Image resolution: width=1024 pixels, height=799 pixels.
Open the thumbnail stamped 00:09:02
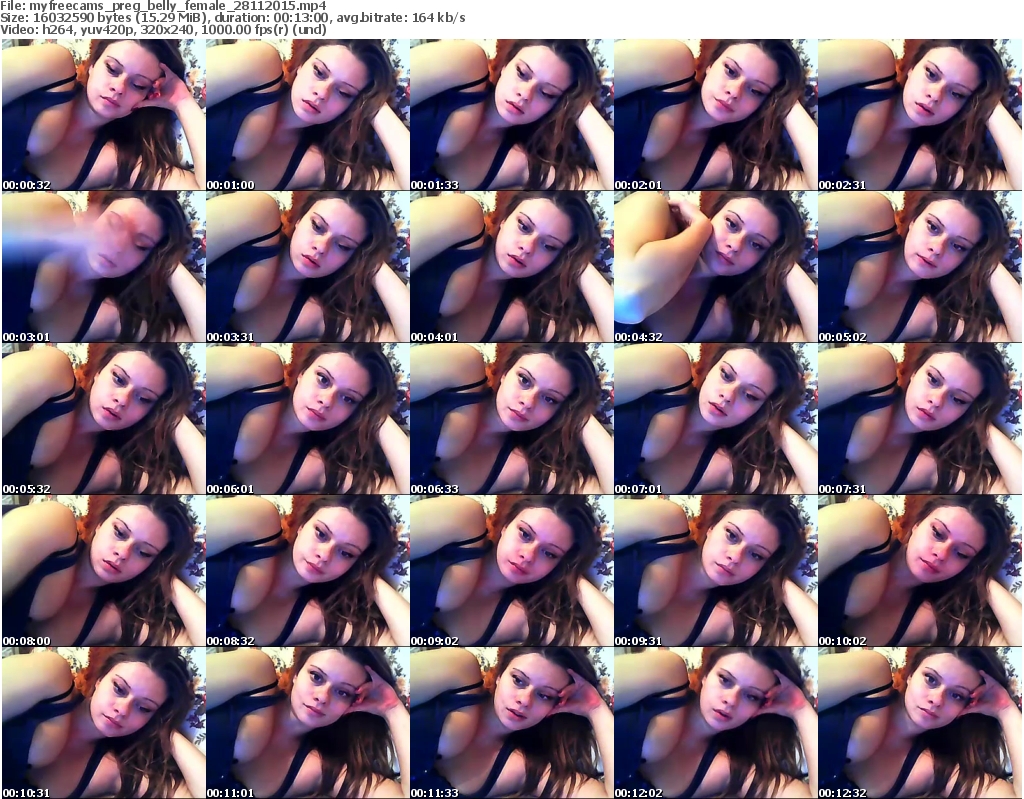coord(511,571)
